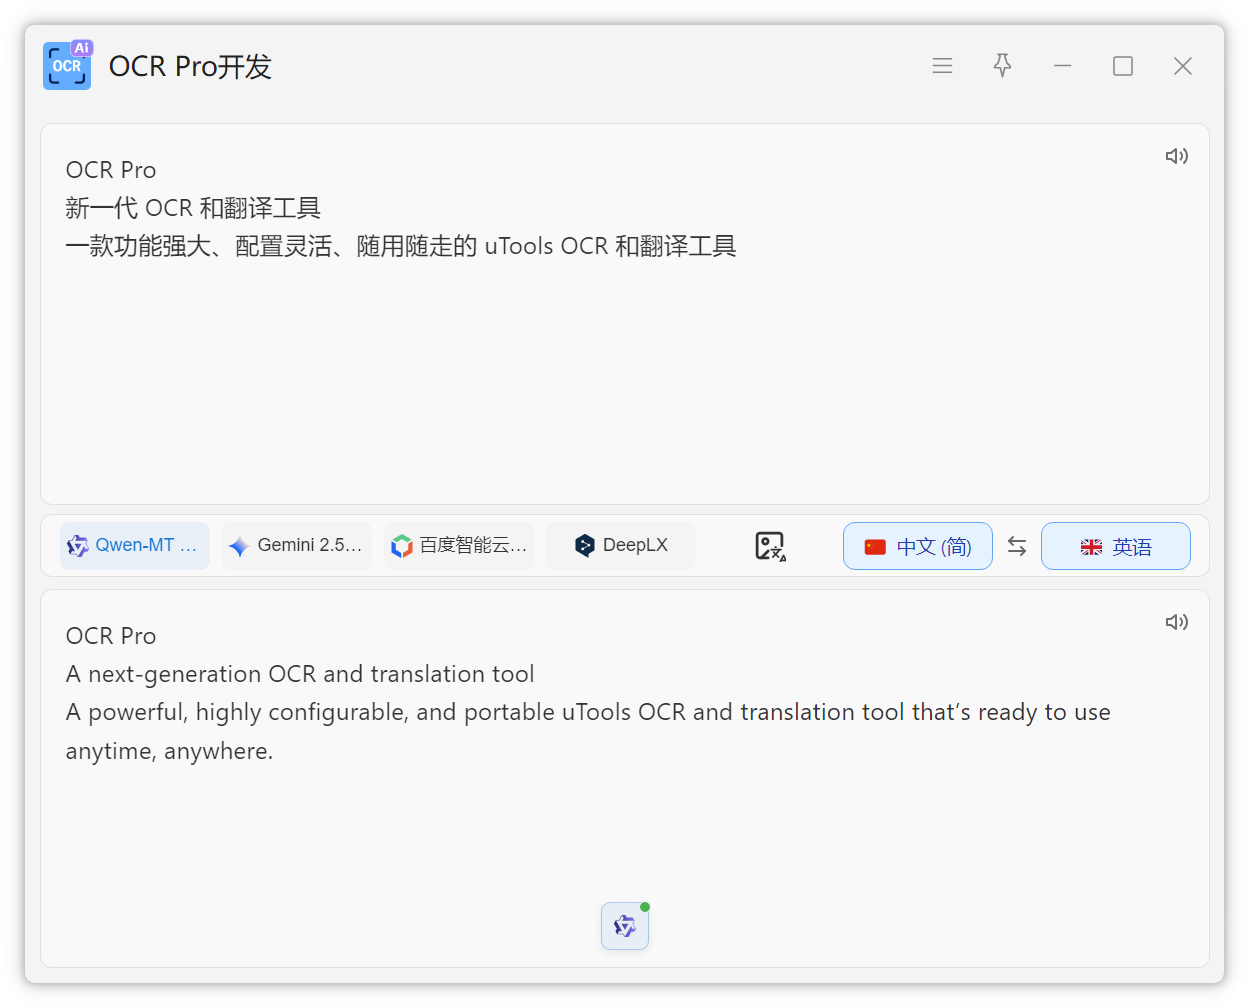Play audio of the source text
This screenshot has width=1249, height=1008.
point(1176,156)
